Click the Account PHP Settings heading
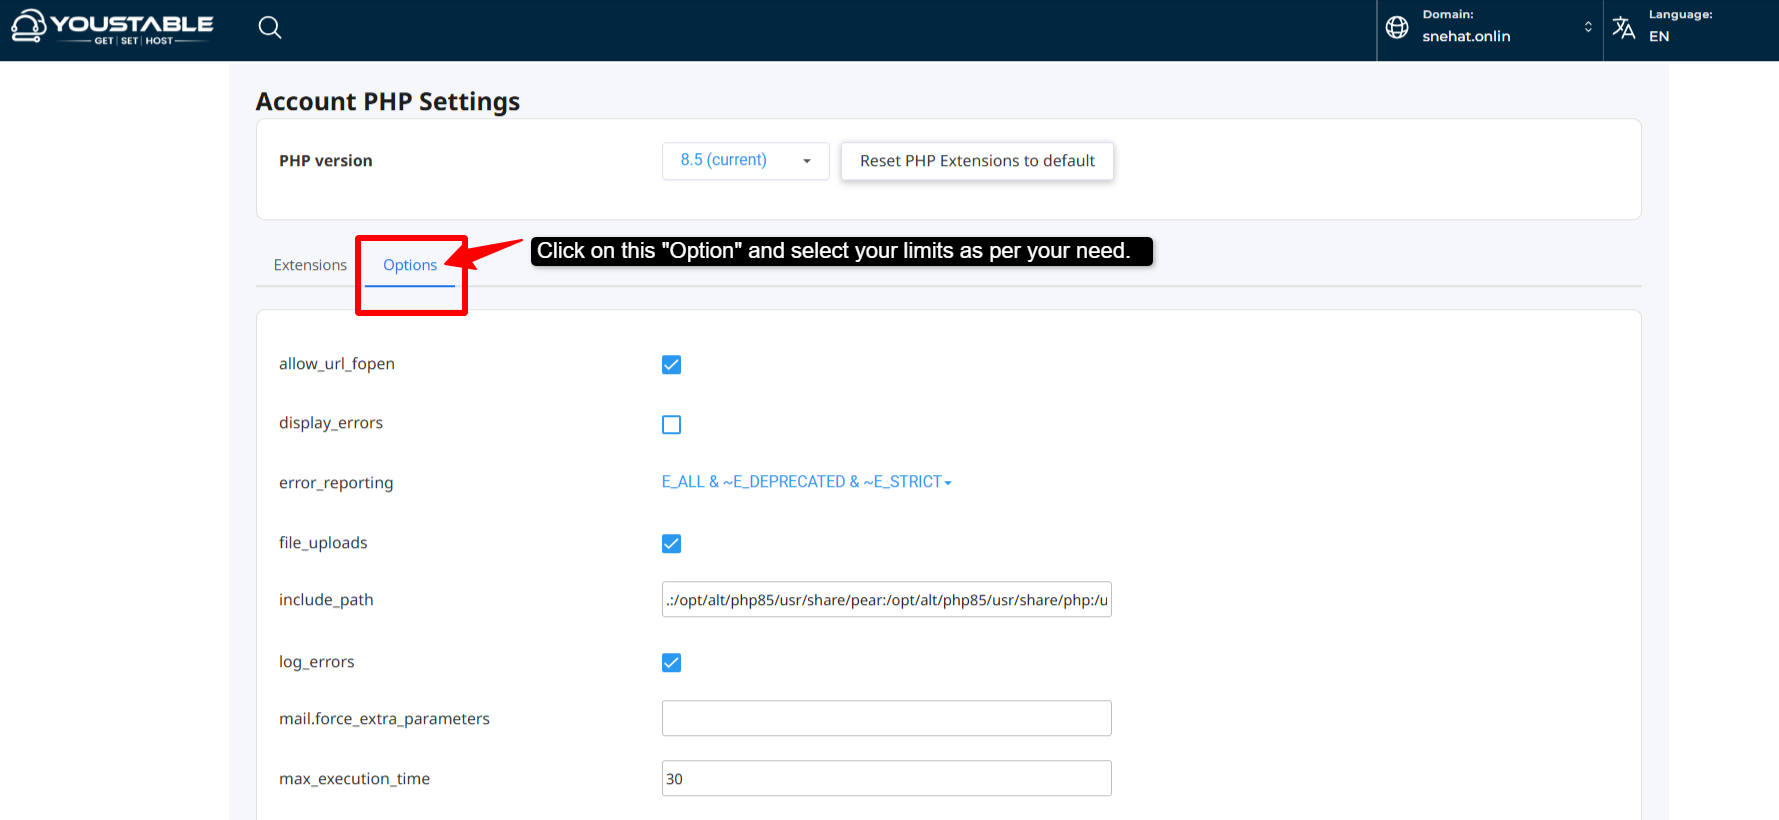1779x820 pixels. (x=388, y=102)
